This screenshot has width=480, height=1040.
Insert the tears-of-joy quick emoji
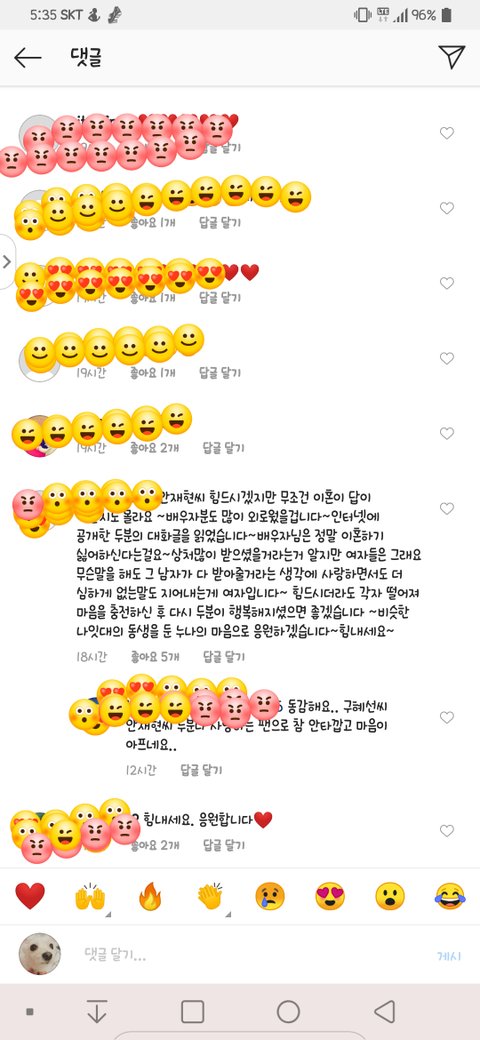(x=450, y=896)
